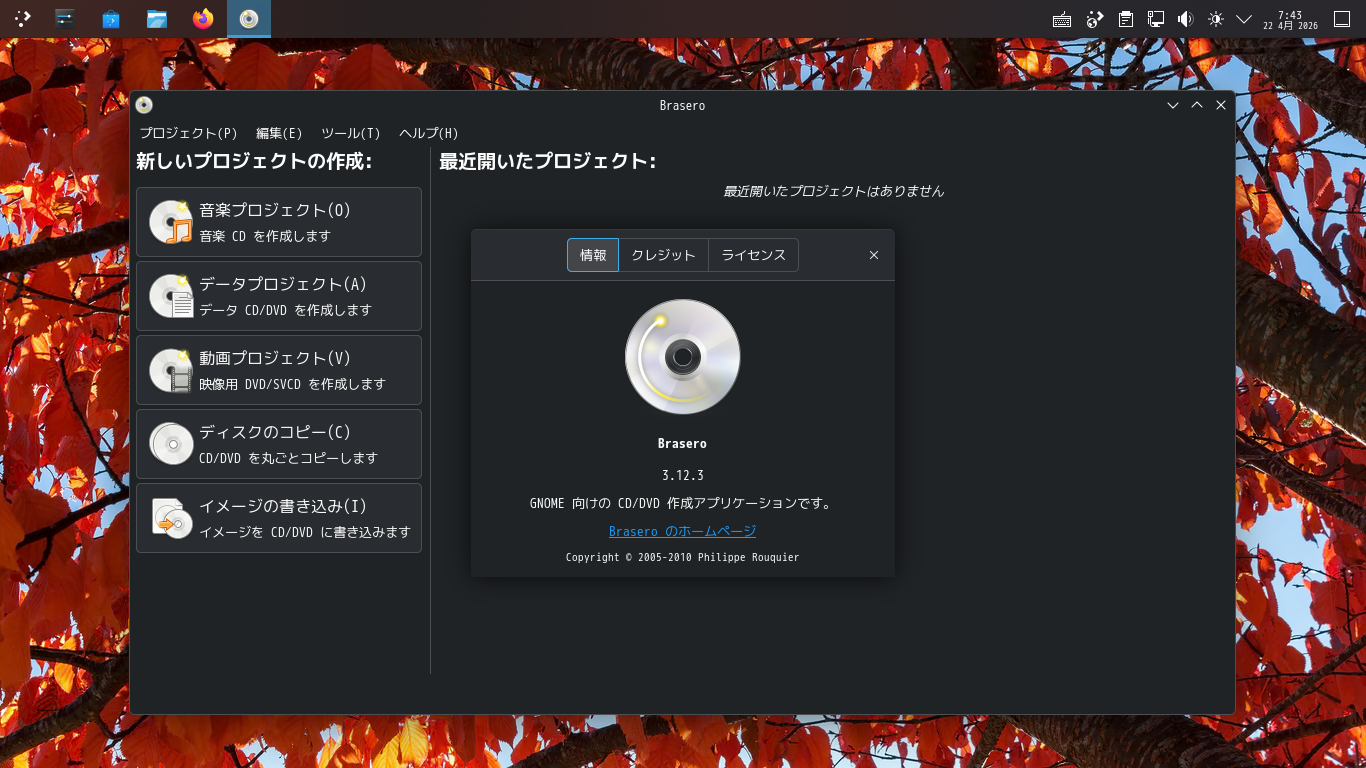
Task: Start a 動画プロジェクト(V) video project
Action: pyautogui.click(x=279, y=370)
